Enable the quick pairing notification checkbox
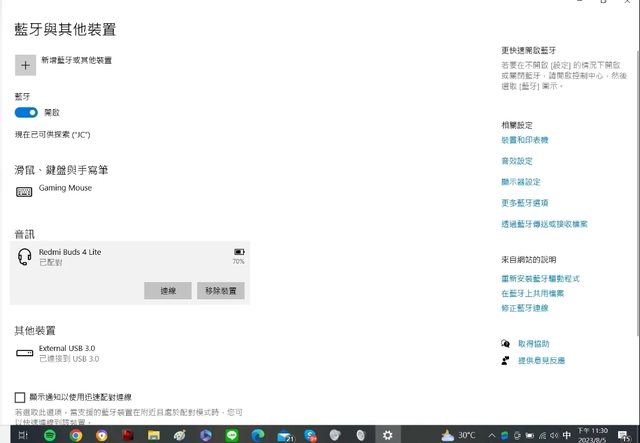Image resolution: width=640 pixels, height=443 pixels. [x=20, y=397]
